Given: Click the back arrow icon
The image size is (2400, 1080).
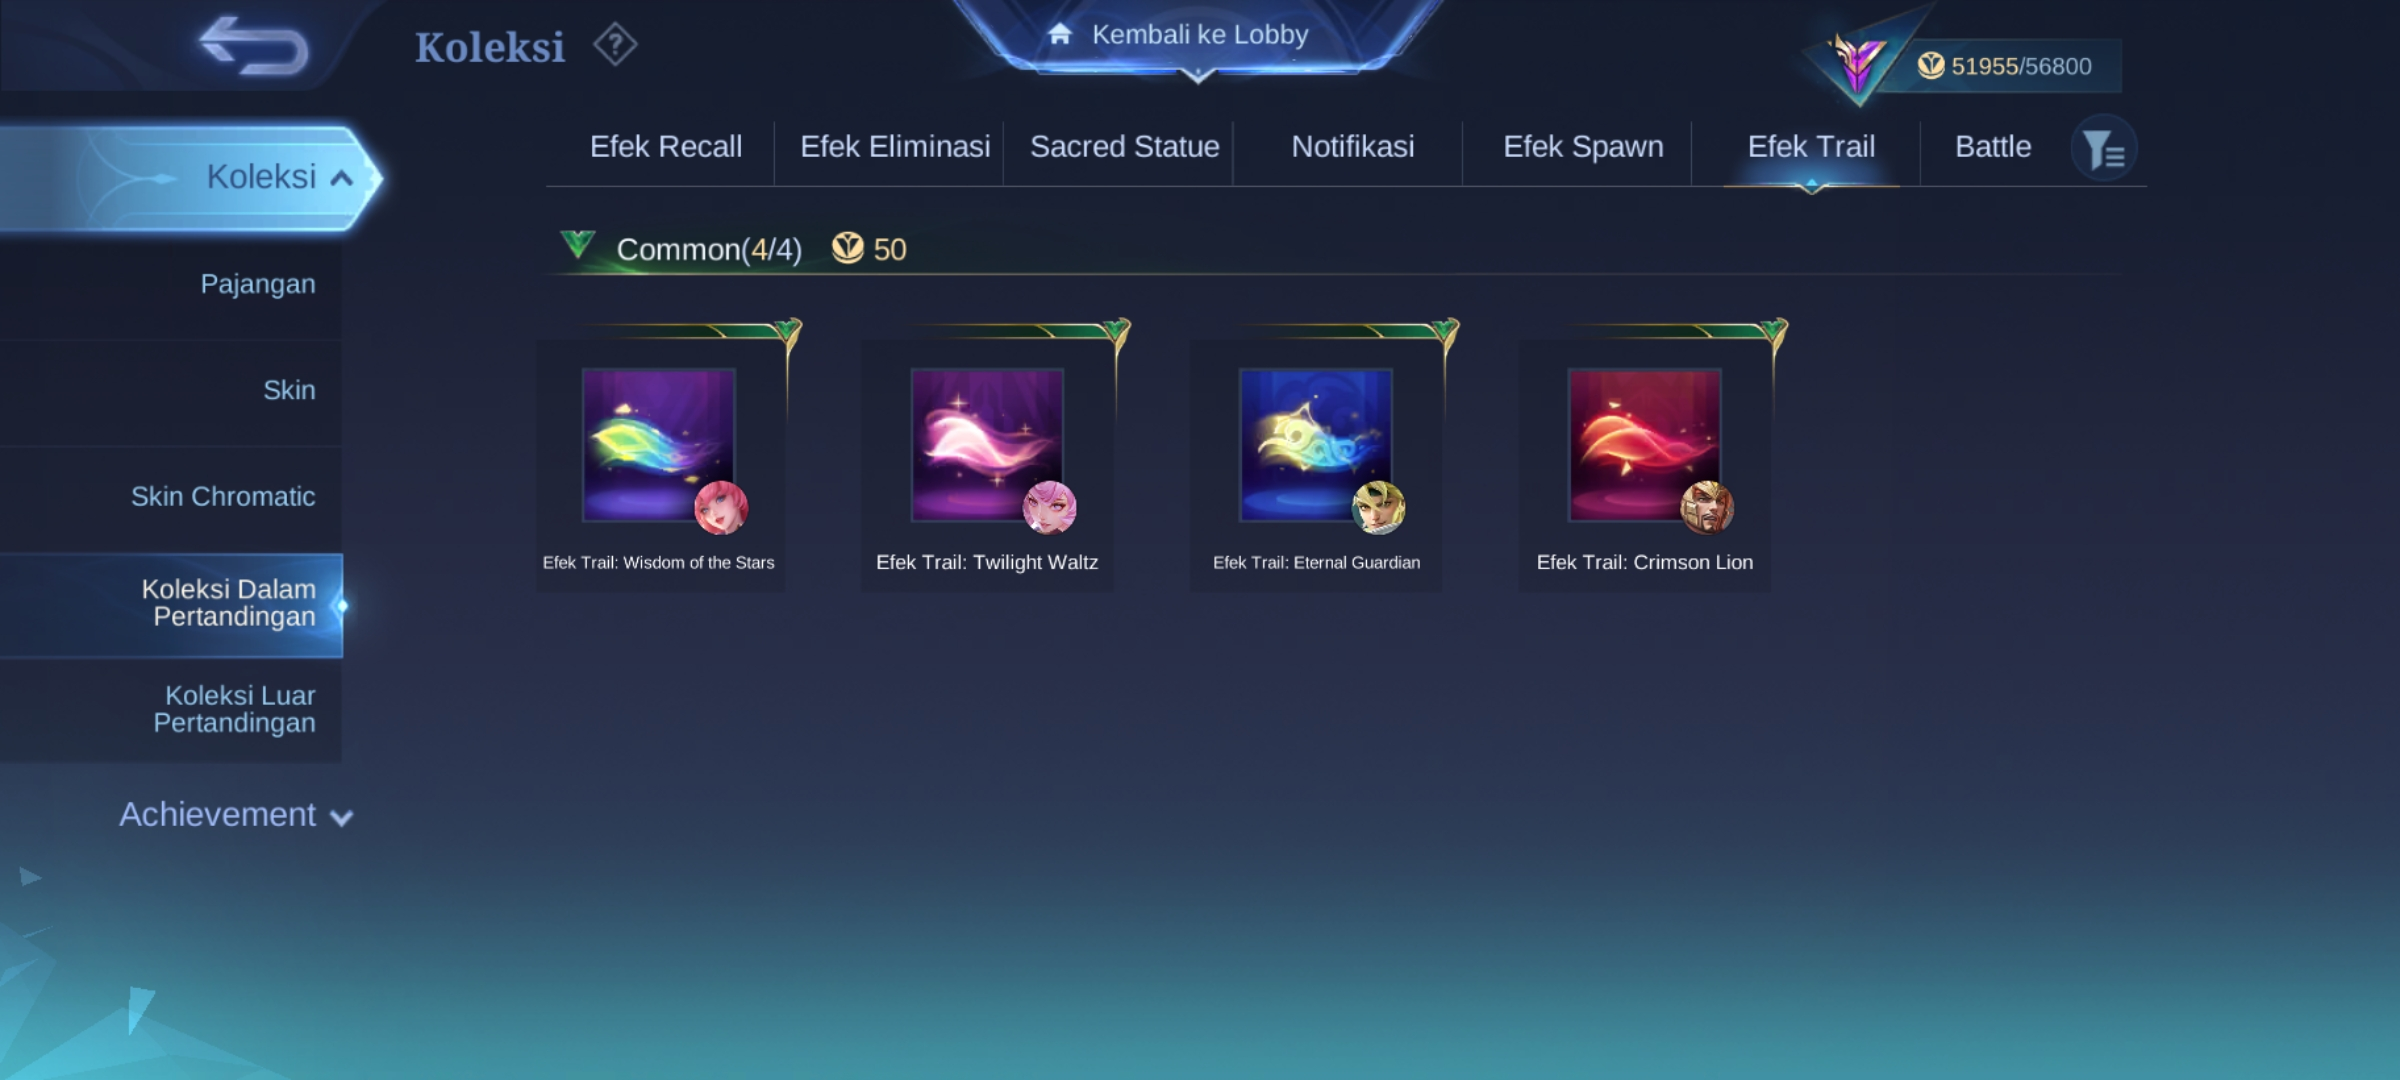Looking at the screenshot, I should pos(254,46).
